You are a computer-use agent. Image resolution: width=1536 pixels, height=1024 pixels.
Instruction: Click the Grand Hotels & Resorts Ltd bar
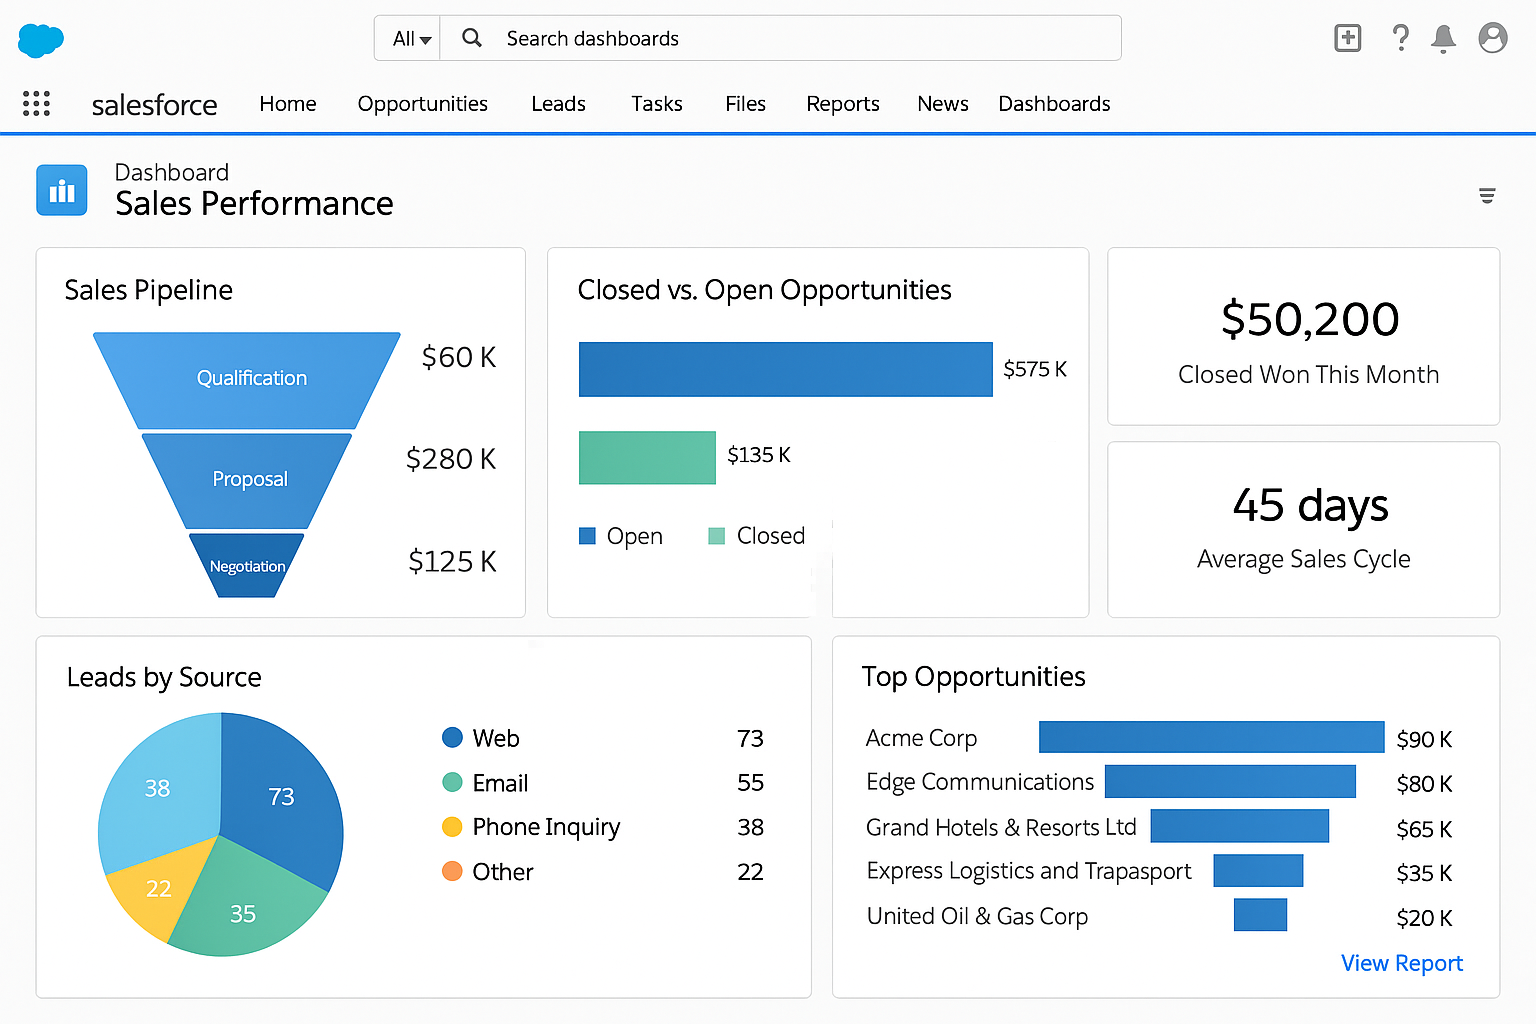coord(1239,826)
